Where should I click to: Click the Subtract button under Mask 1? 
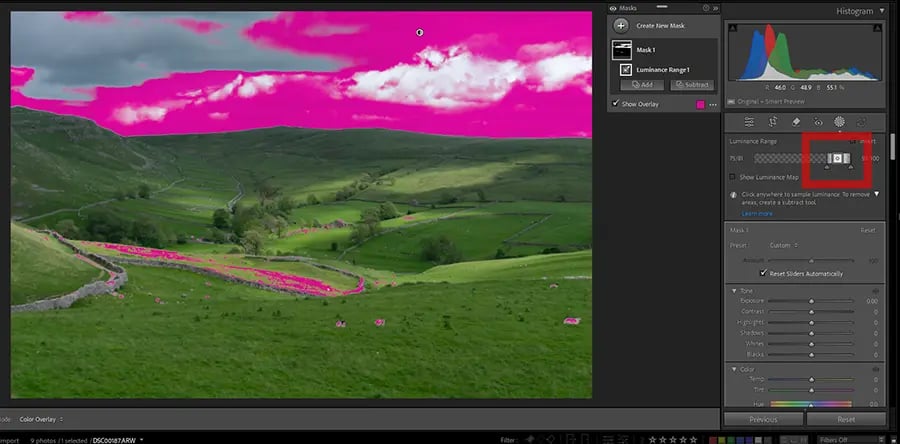tap(692, 85)
